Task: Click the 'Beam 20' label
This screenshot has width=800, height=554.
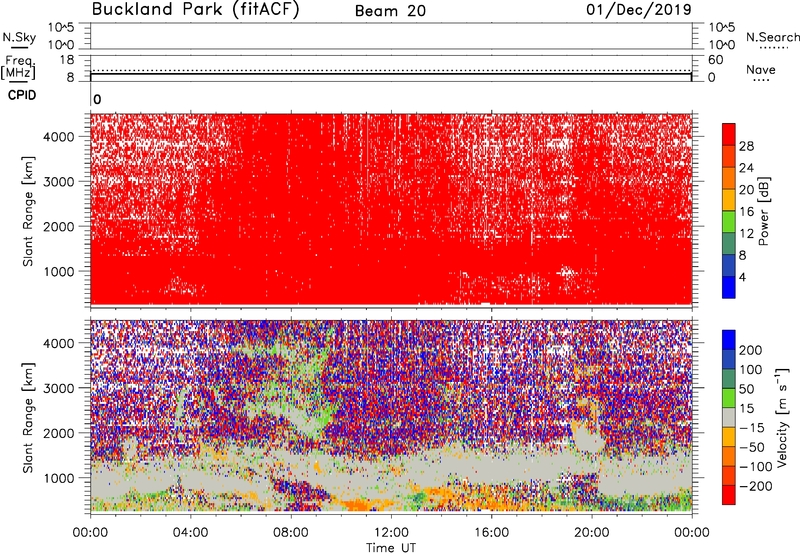Action: [390, 11]
